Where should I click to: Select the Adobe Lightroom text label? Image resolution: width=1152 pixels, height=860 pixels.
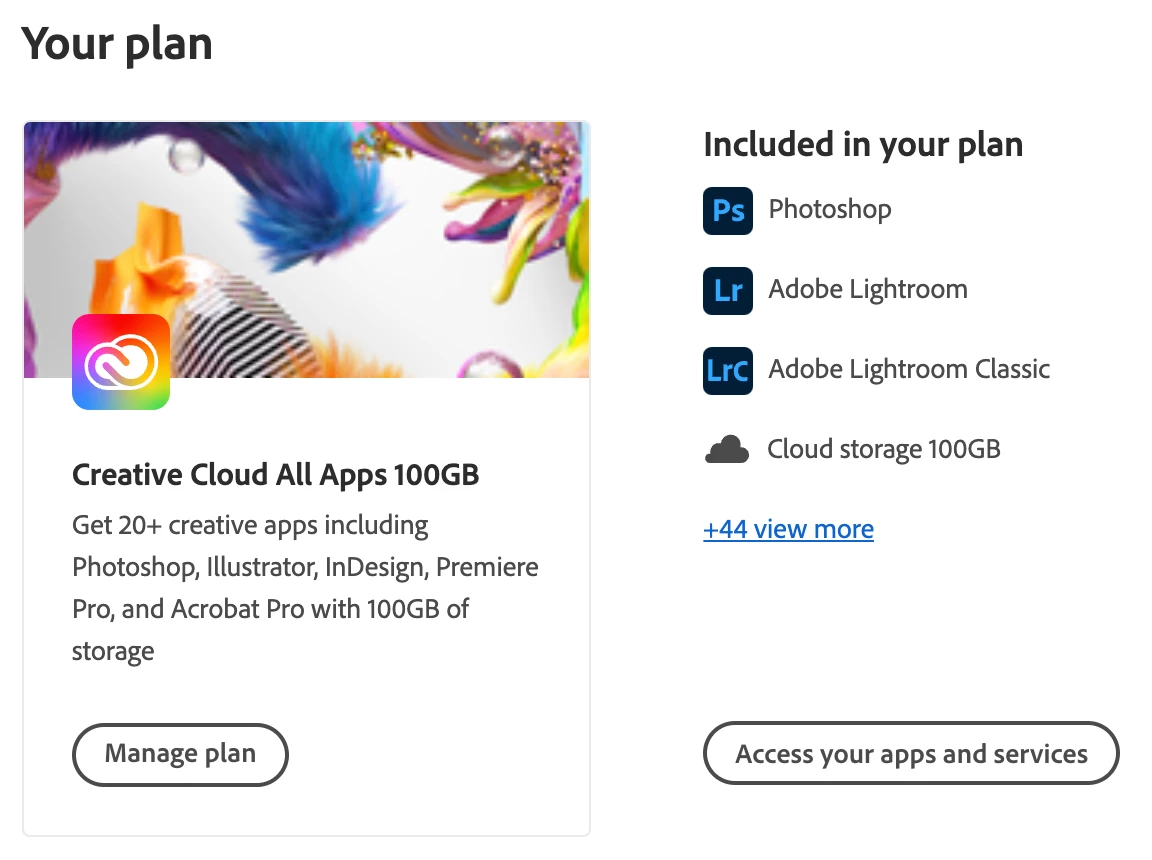(x=867, y=290)
